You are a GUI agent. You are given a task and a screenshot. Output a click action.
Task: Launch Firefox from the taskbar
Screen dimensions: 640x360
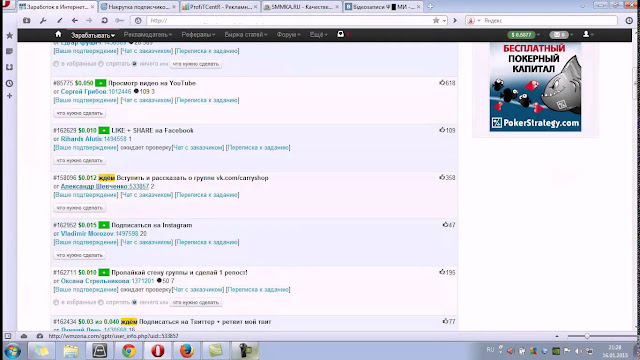187,351
